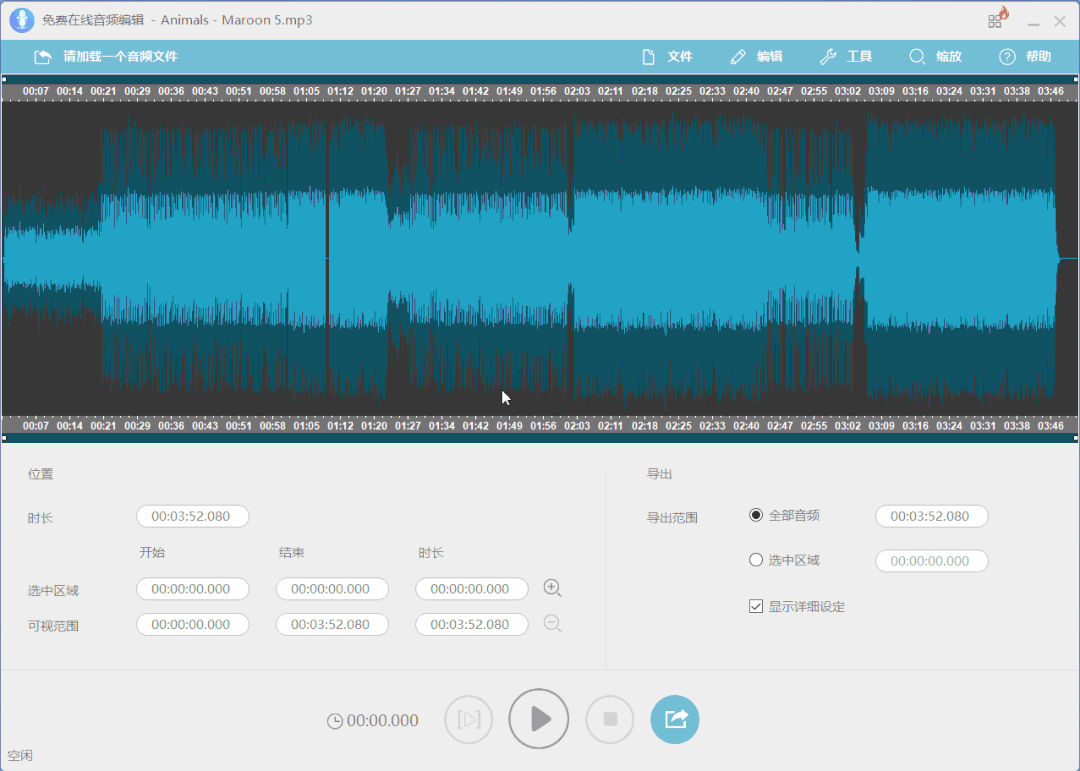Click the 开始 column header
The image size is (1080, 771).
coord(152,553)
